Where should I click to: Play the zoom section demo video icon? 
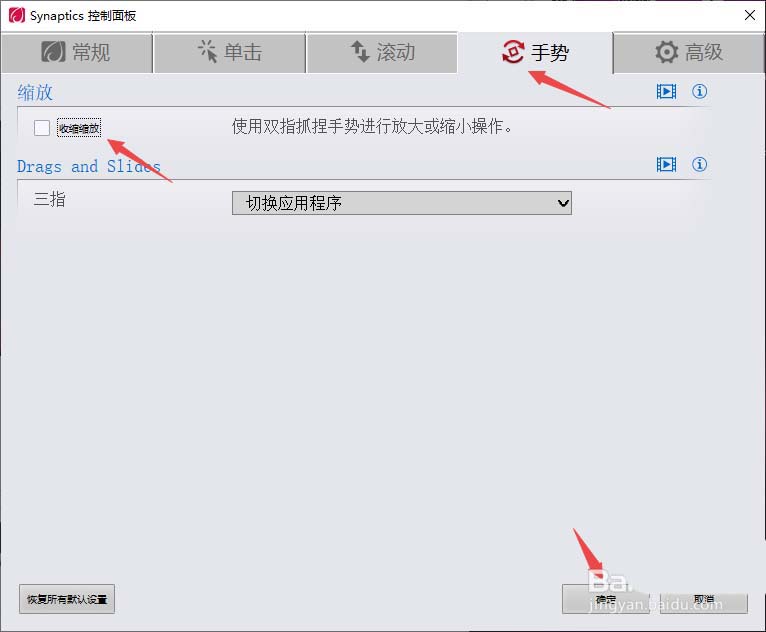(x=666, y=91)
